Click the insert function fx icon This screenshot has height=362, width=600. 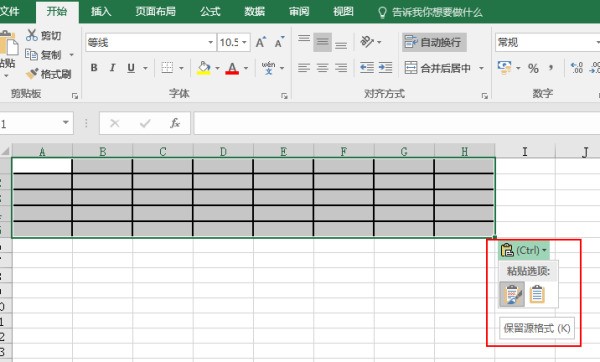click(175, 123)
